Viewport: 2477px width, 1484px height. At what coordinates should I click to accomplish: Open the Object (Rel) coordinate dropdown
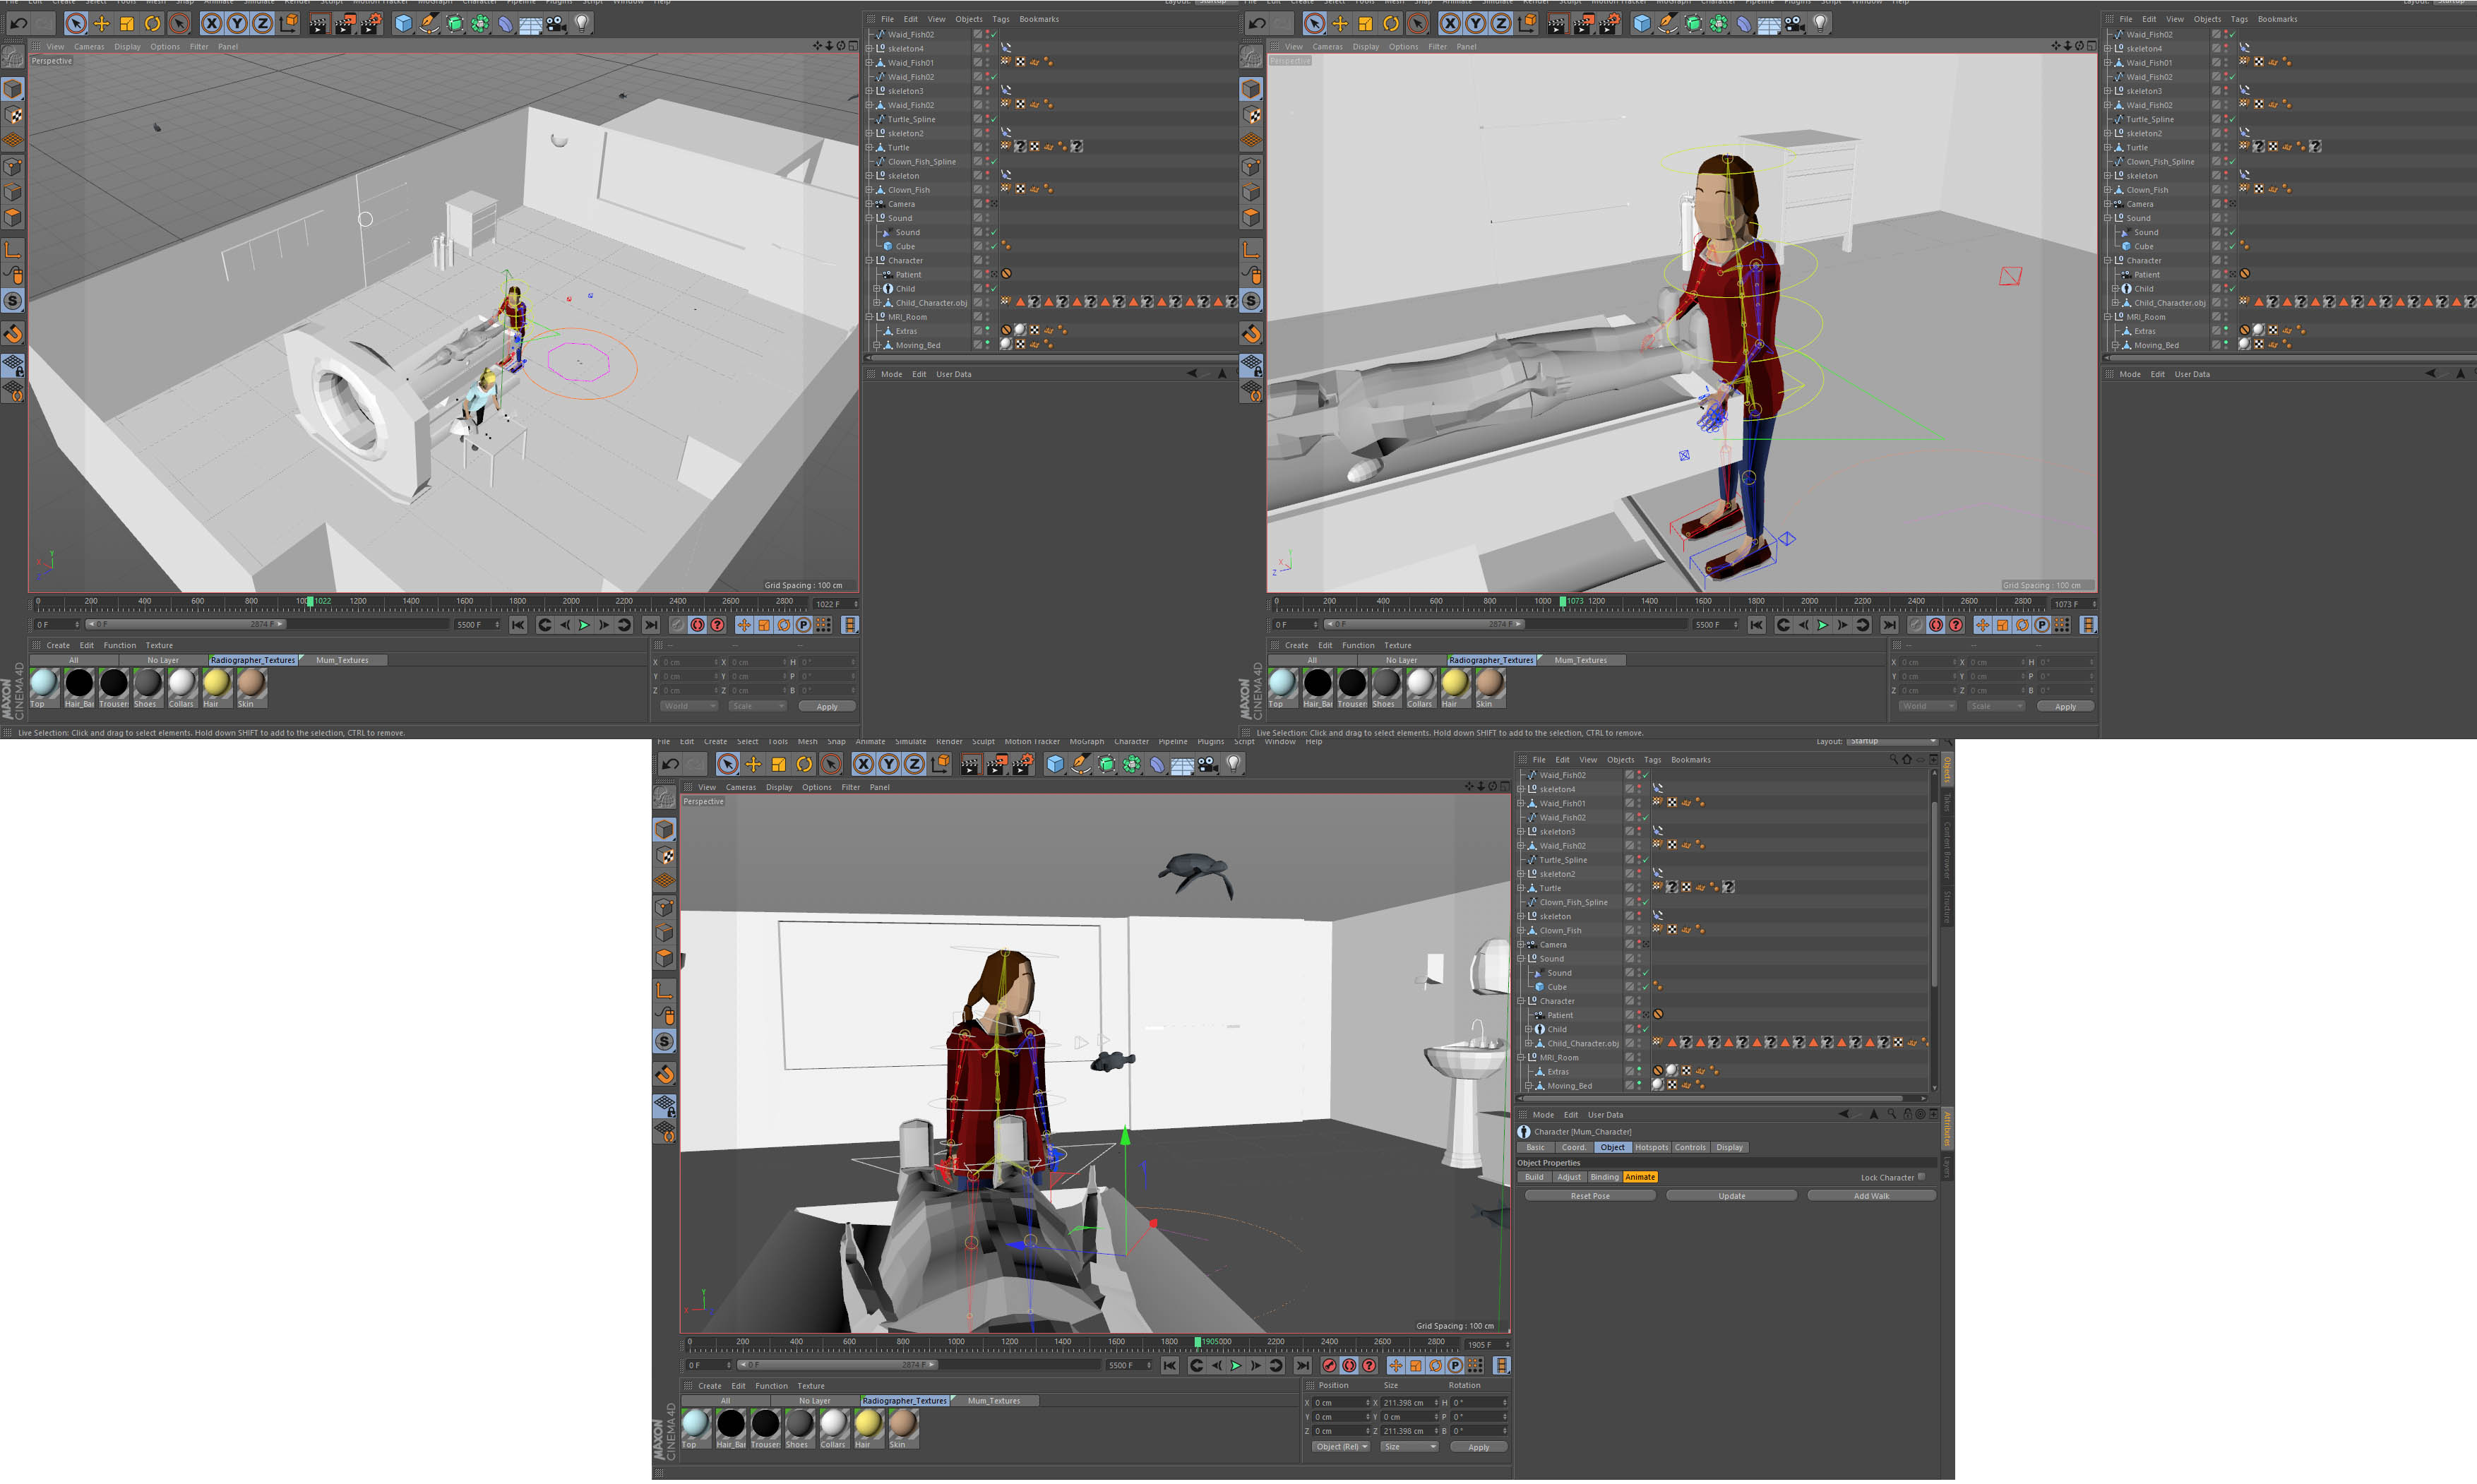(x=1340, y=1446)
